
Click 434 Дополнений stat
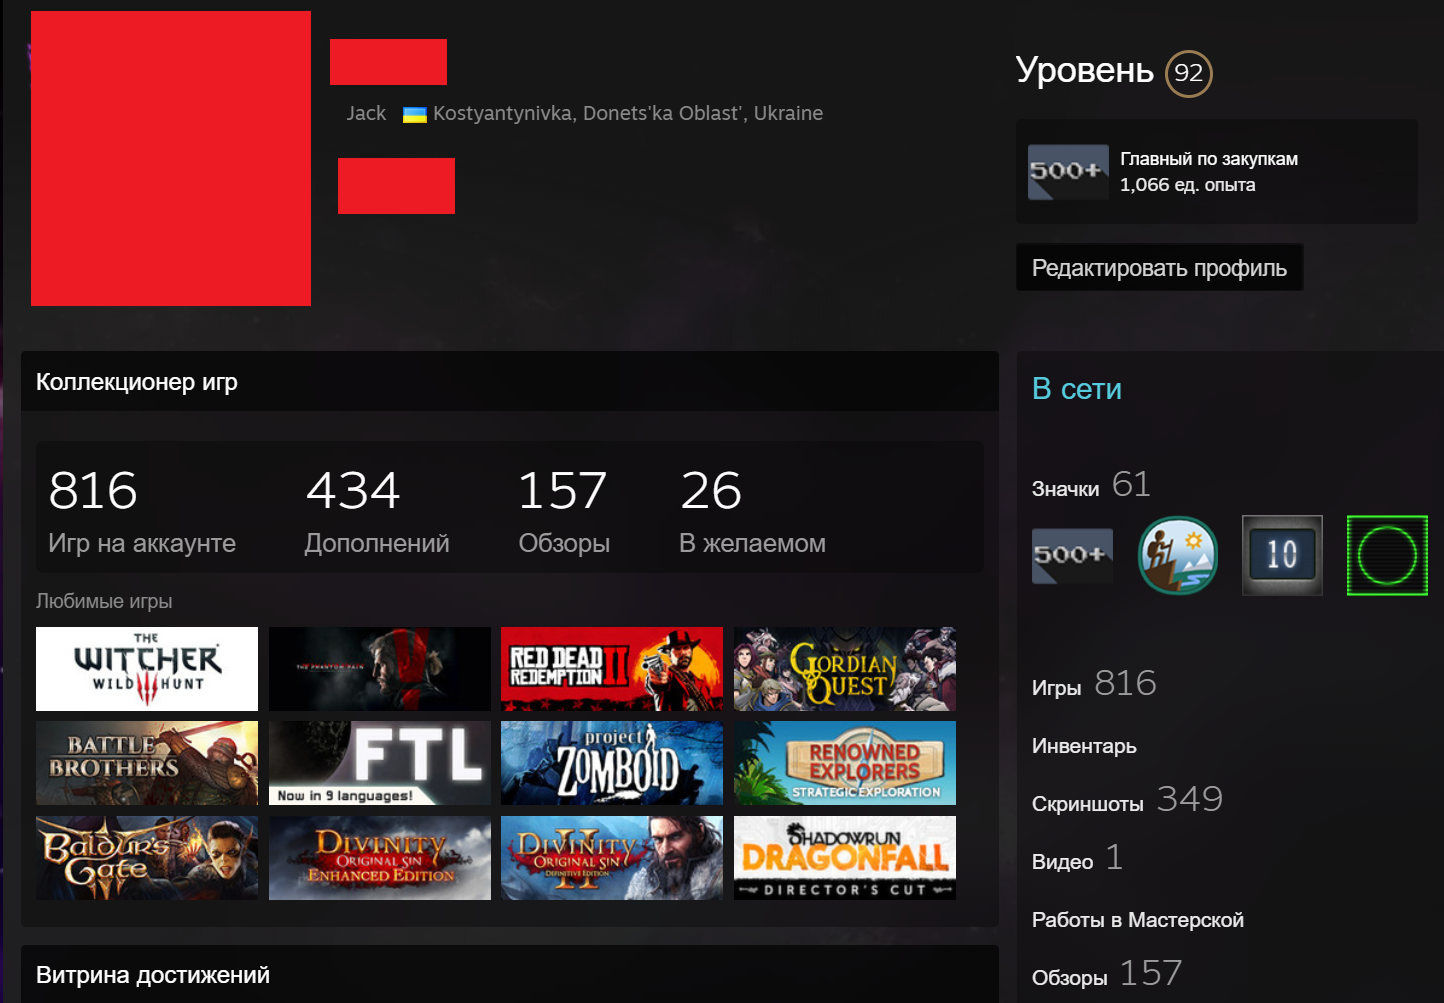click(x=377, y=511)
